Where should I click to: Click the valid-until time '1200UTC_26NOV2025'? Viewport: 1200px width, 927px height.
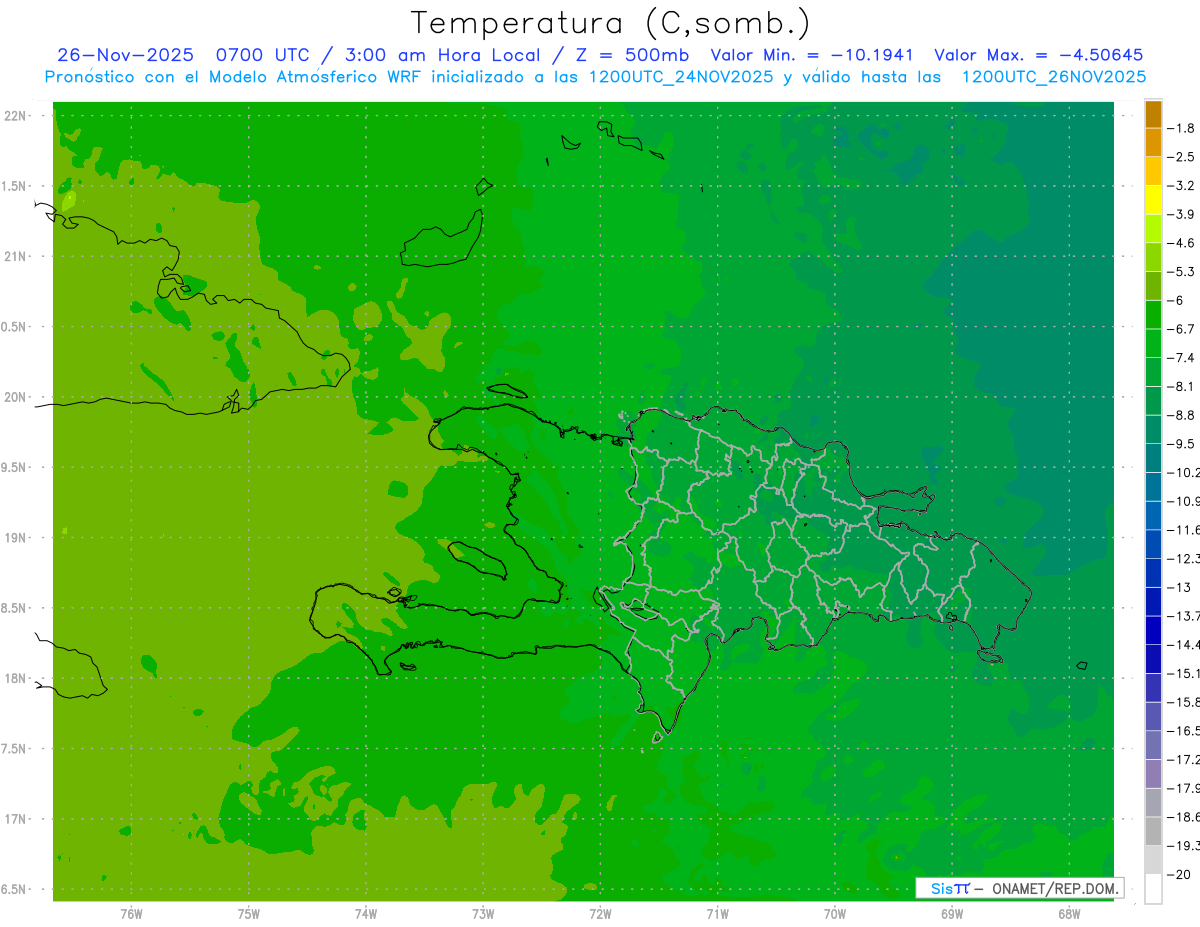[x=1053, y=76]
